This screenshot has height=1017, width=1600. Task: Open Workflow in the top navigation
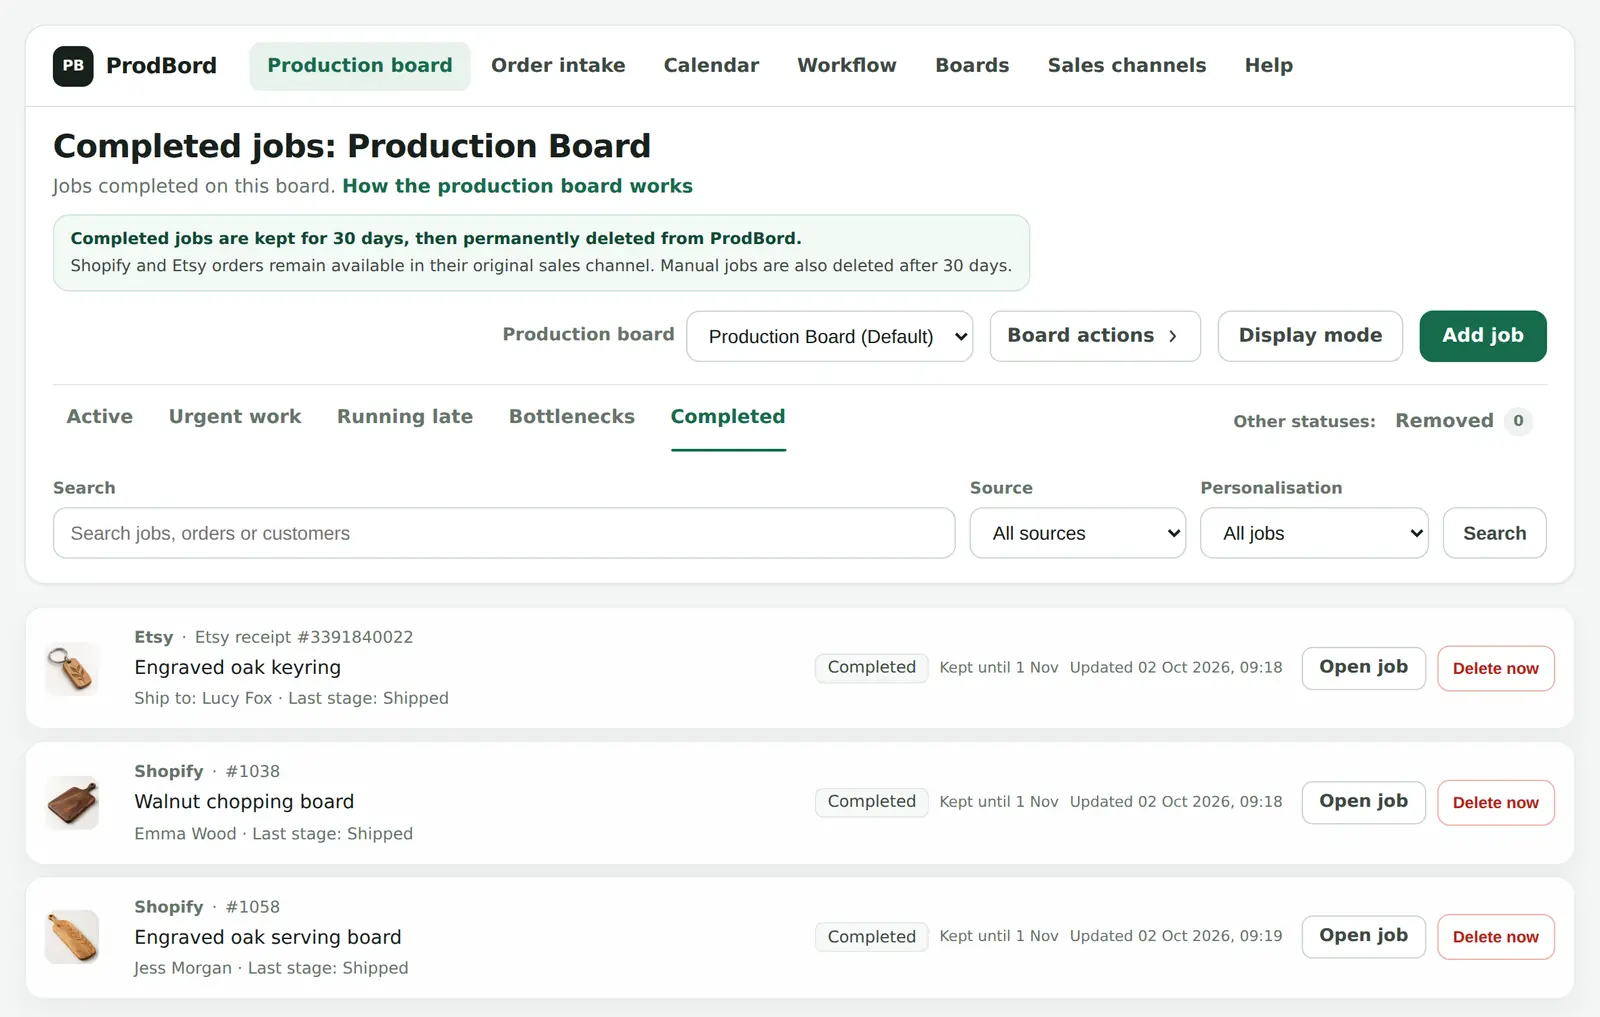847,66
